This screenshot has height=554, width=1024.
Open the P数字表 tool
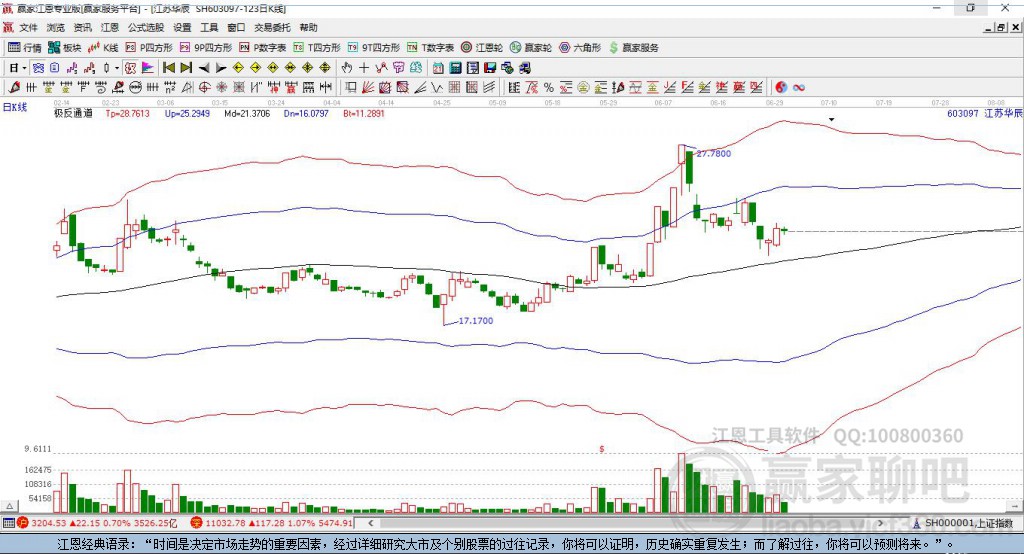(x=263, y=48)
